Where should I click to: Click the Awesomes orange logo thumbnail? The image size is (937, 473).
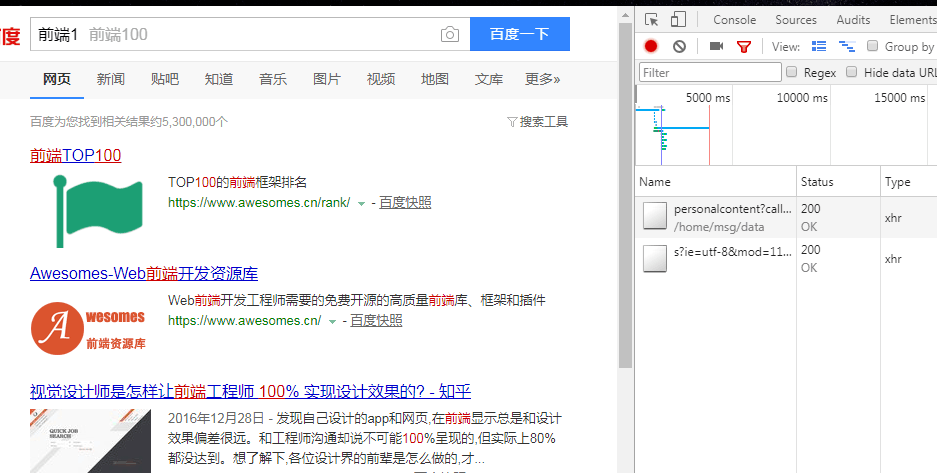pyautogui.click(x=88, y=328)
